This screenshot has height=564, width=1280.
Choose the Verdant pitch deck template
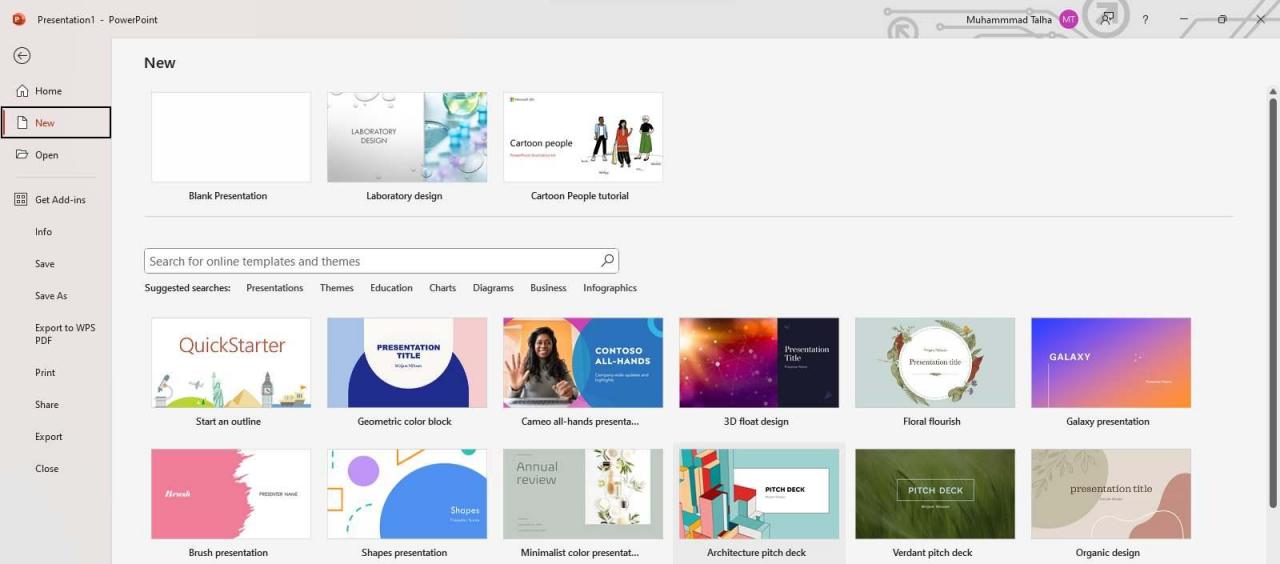pos(935,494)
